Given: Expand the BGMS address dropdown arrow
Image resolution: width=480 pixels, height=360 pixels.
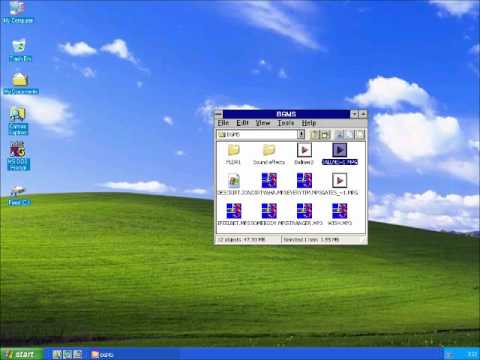Looking at the screenshot, I should tap(301, 135).
